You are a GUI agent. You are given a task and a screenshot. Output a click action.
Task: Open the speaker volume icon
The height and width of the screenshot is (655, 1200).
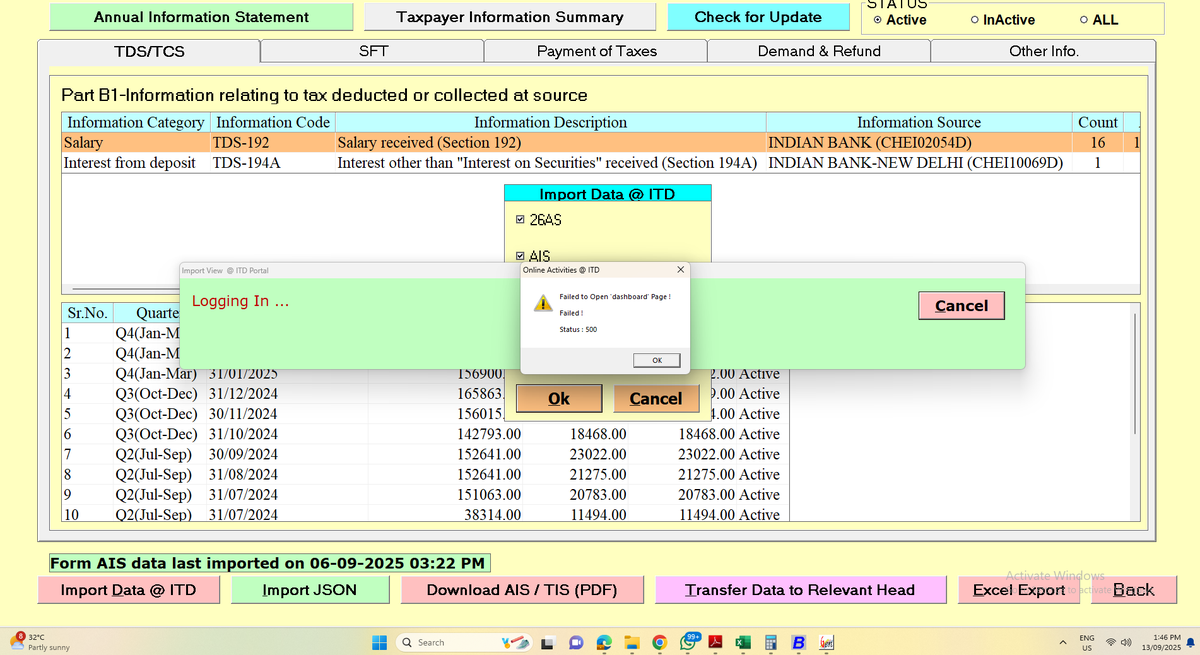click(x=1127, y=642)
